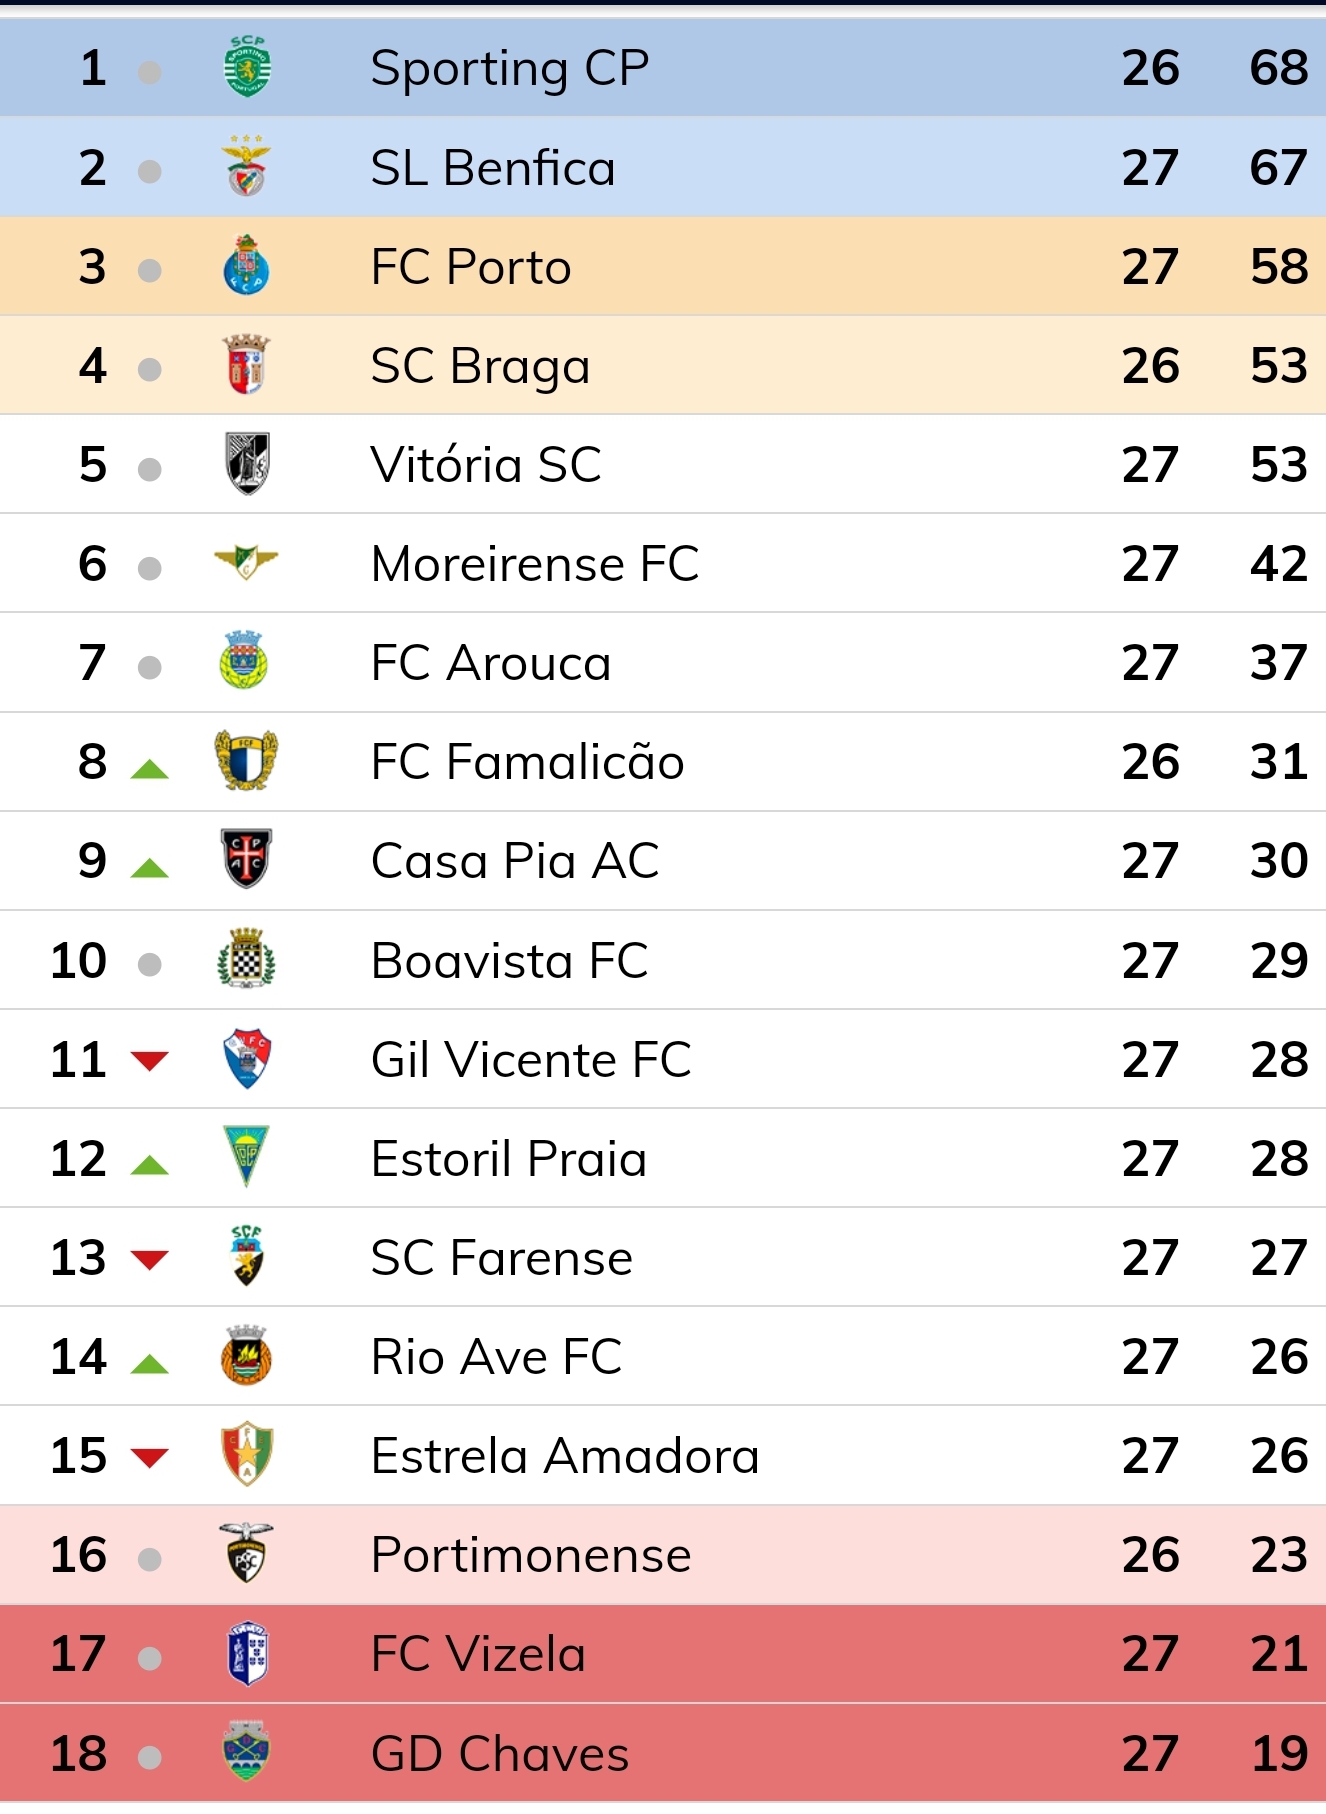Click the GD Chaves club logo

pos(246,1753)
